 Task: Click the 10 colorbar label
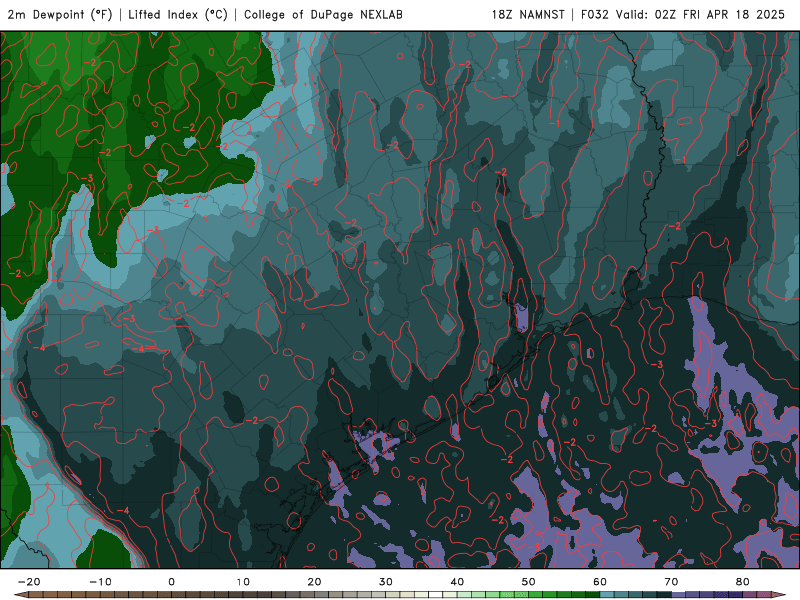click(243, 582)
